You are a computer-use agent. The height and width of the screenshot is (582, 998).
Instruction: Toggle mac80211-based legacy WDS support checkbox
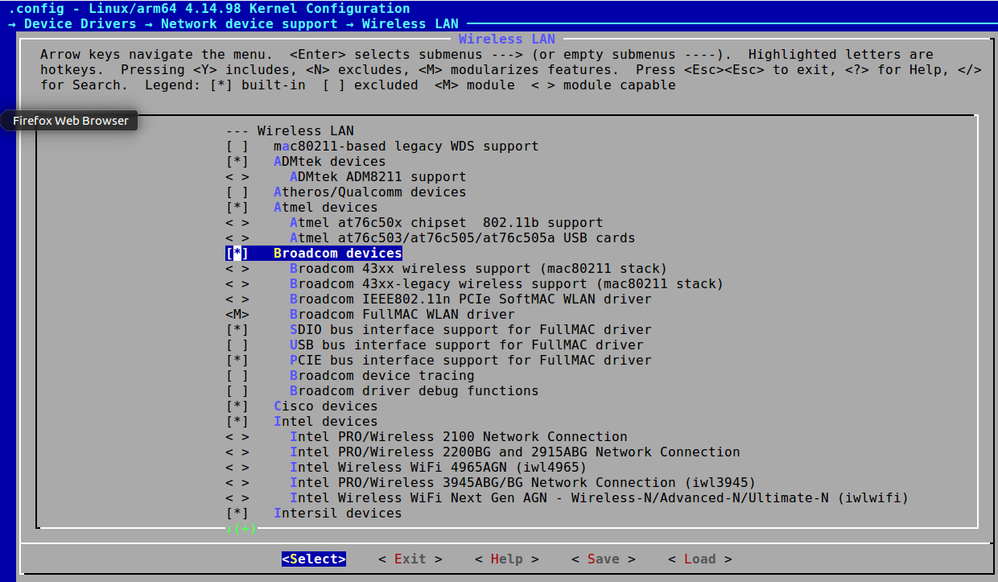click(x=237, y=146)
